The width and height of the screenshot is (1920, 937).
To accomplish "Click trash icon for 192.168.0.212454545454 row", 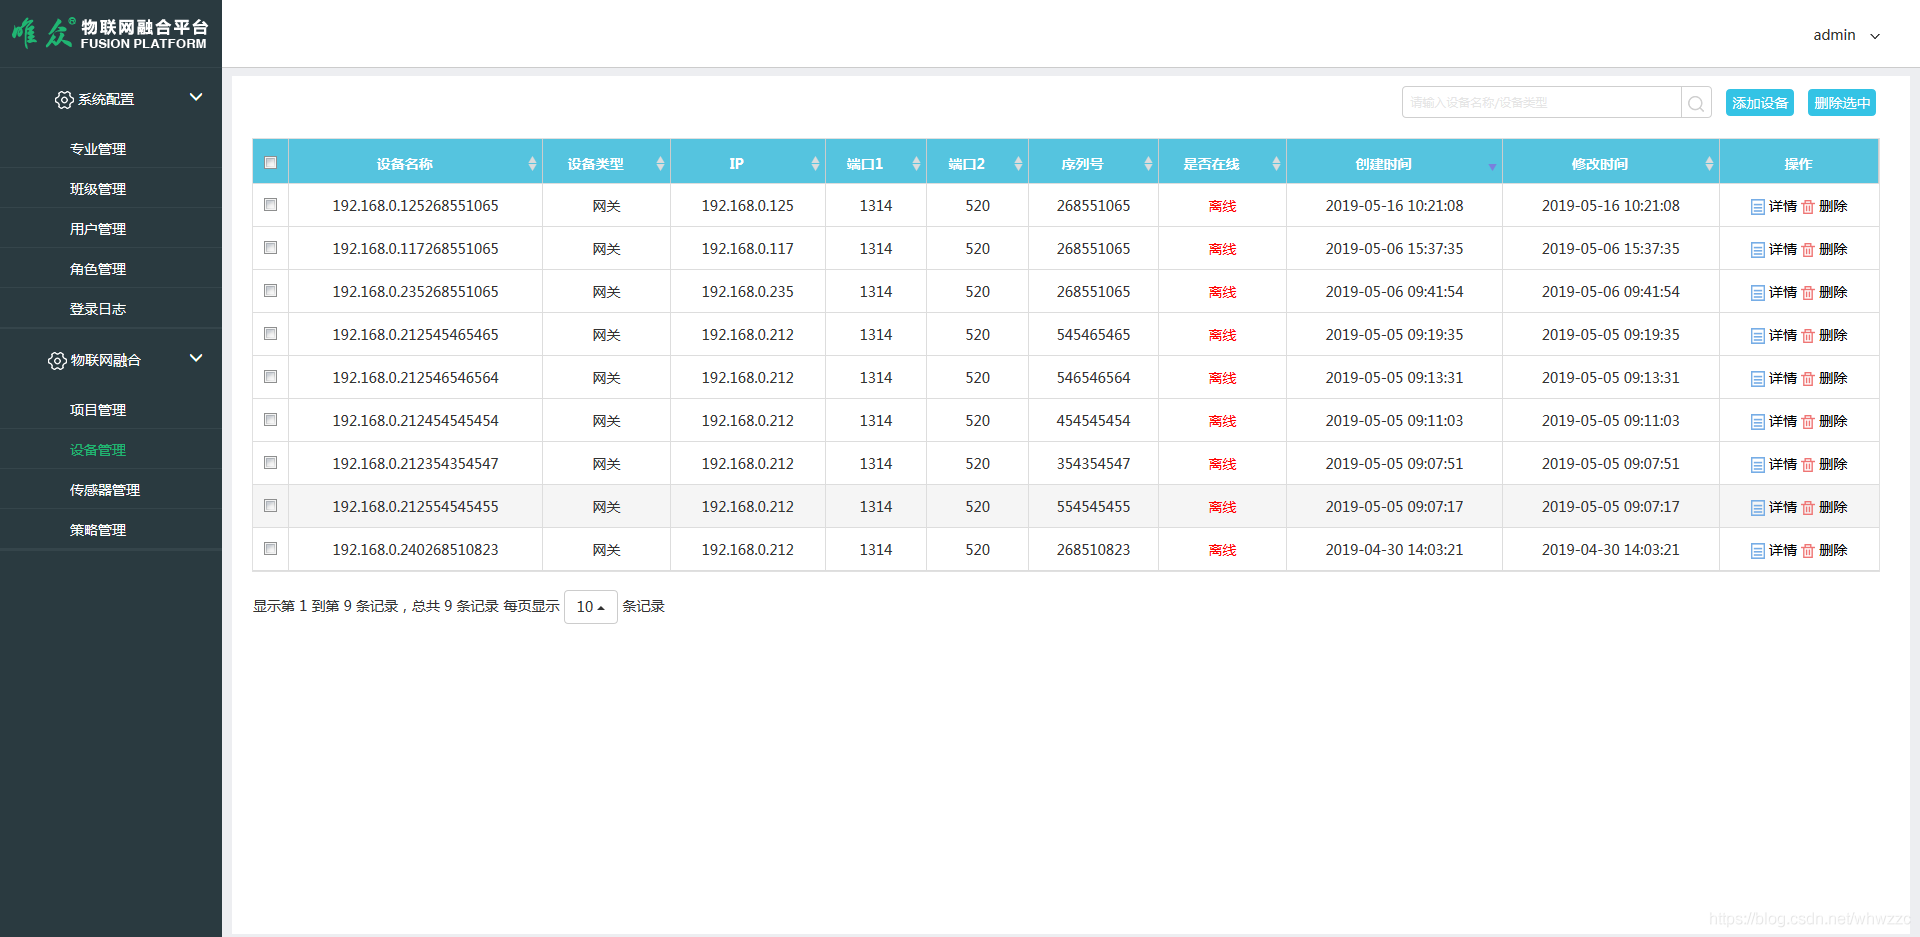I will [1808, 422].
